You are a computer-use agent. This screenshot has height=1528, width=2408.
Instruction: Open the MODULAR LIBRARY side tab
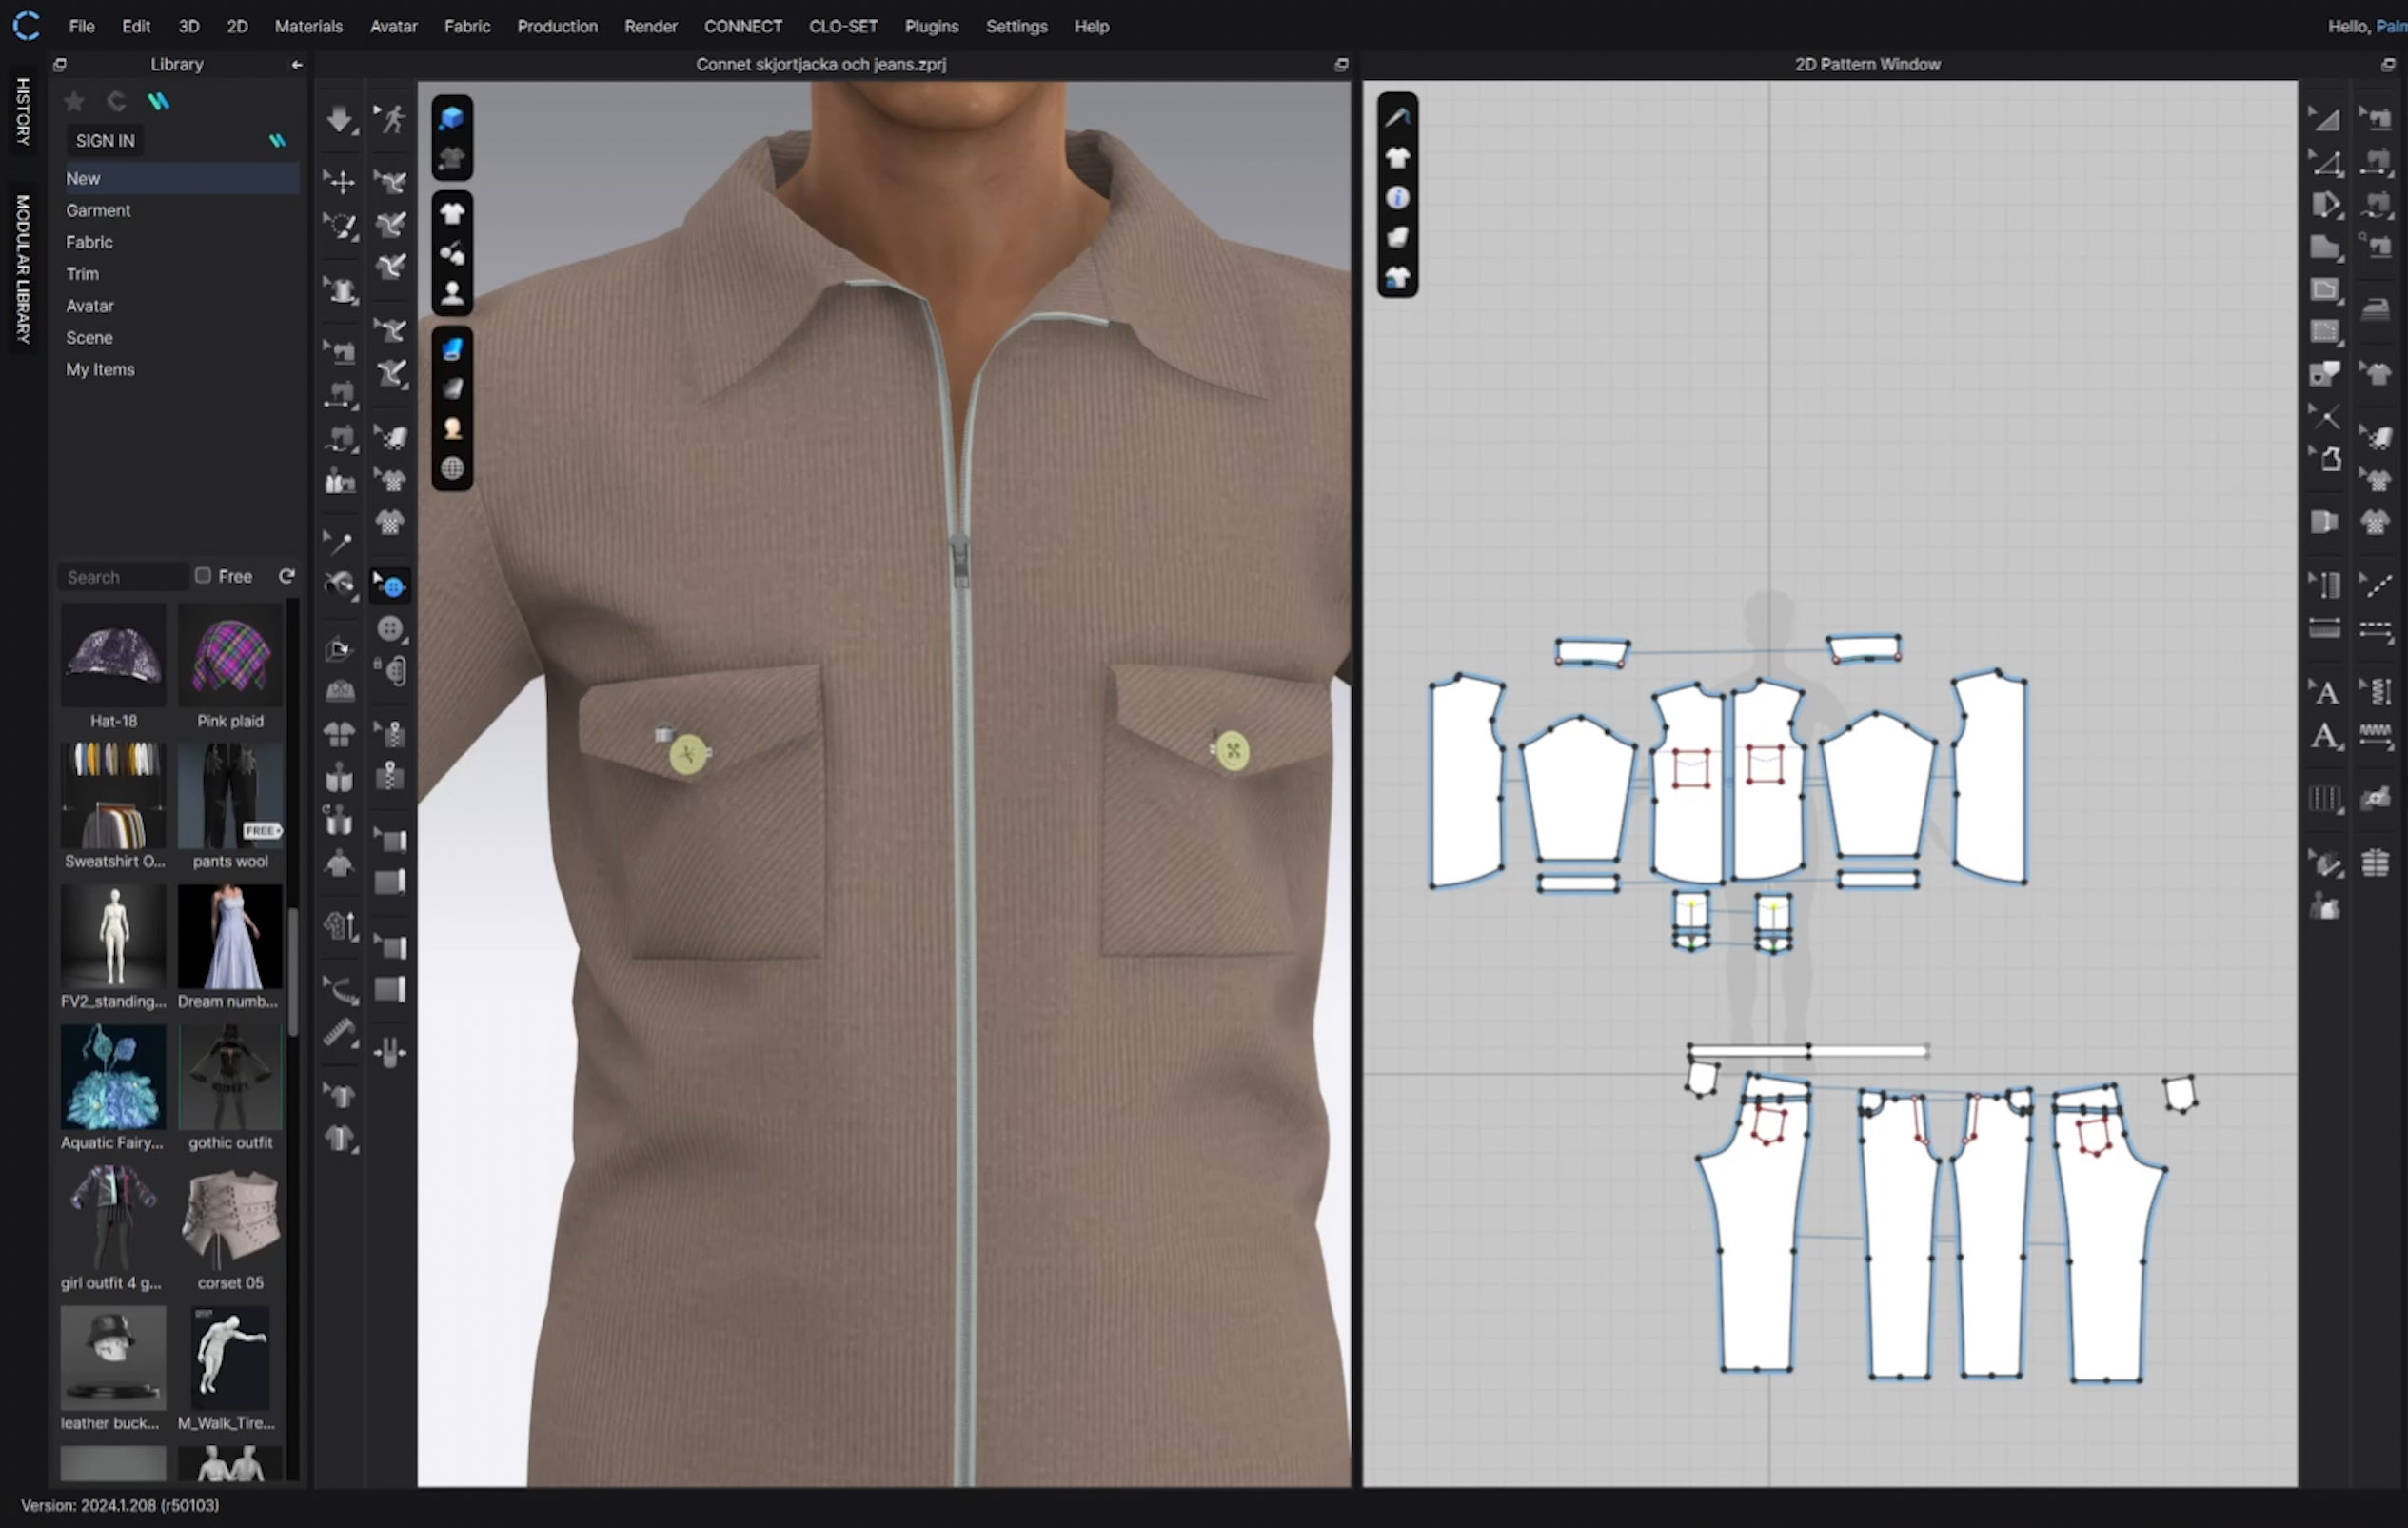point(22,268)
